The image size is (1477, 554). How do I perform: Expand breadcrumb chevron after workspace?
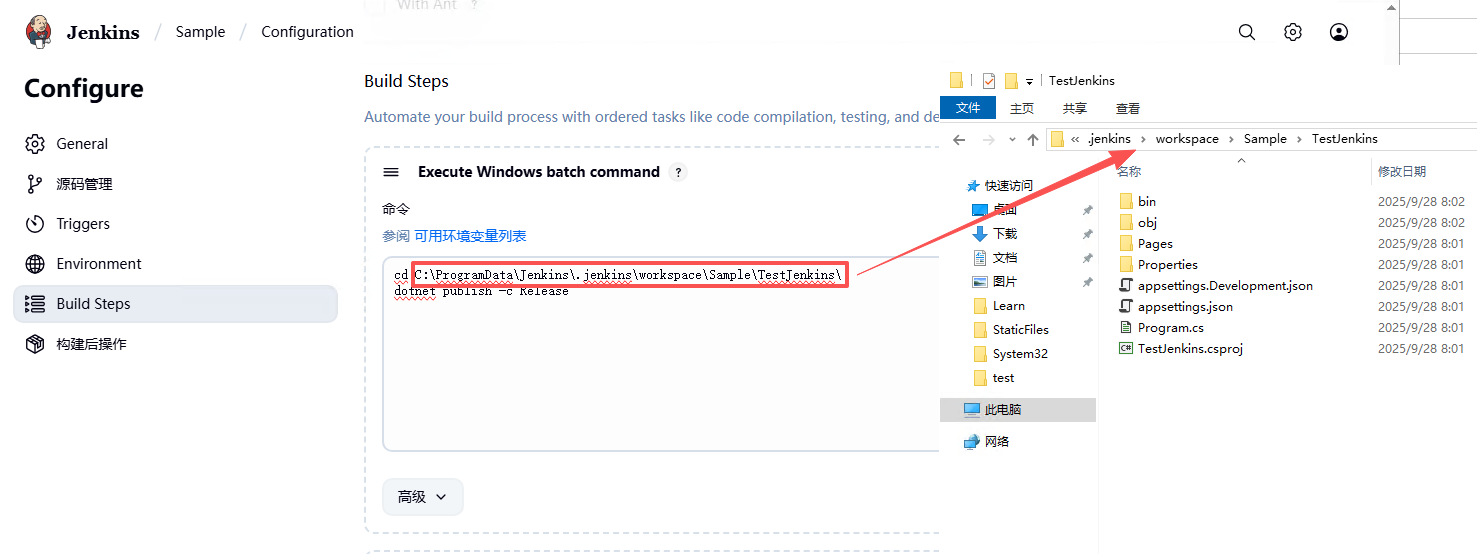pyautogui.click(x=1232, y=139)
